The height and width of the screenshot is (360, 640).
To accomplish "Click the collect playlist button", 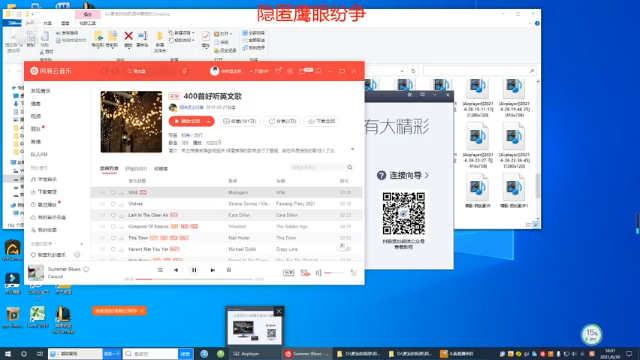I will tap(240, 121).
